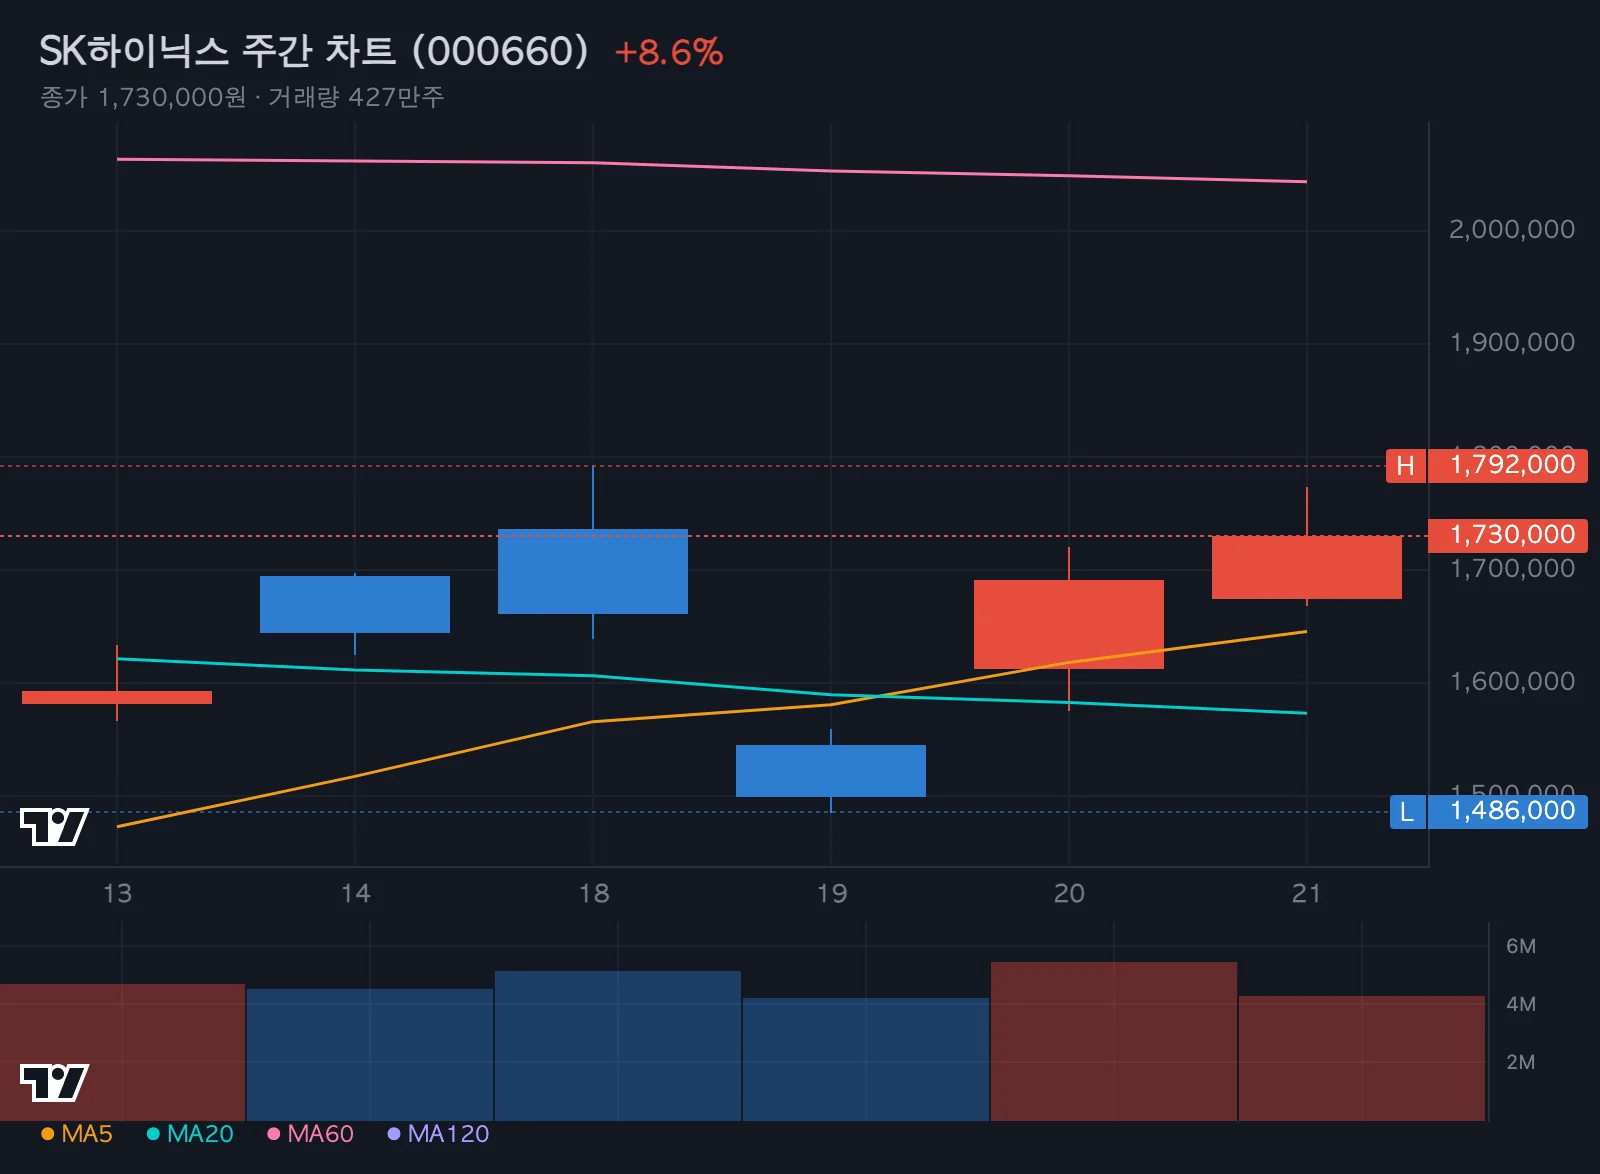Click the date axis label 21
Screen dimensions: 1600x1174
click(1307, 893)
